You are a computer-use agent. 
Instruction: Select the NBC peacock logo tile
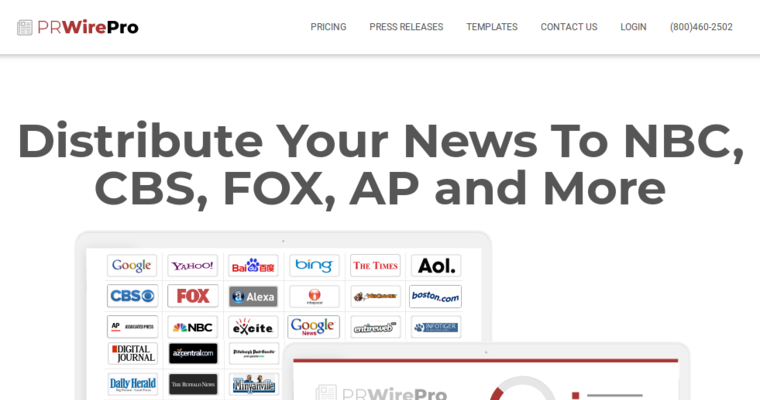193,327
